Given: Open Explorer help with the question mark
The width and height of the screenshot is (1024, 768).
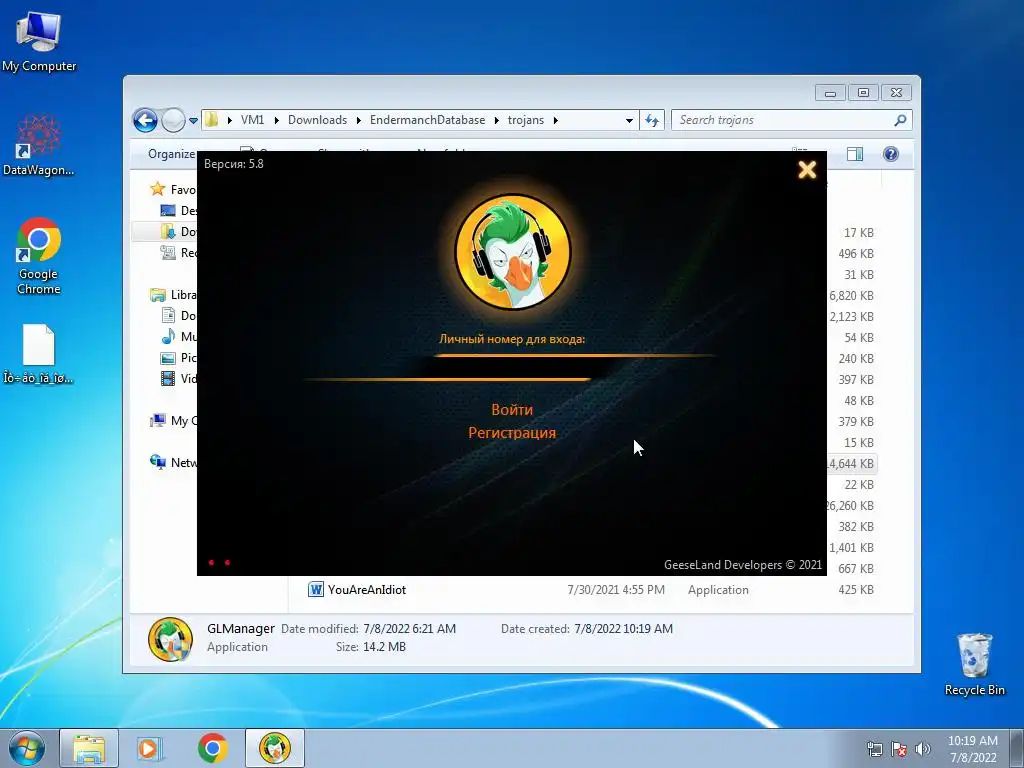Looking at the screenshot, I should tap(891, 154).
